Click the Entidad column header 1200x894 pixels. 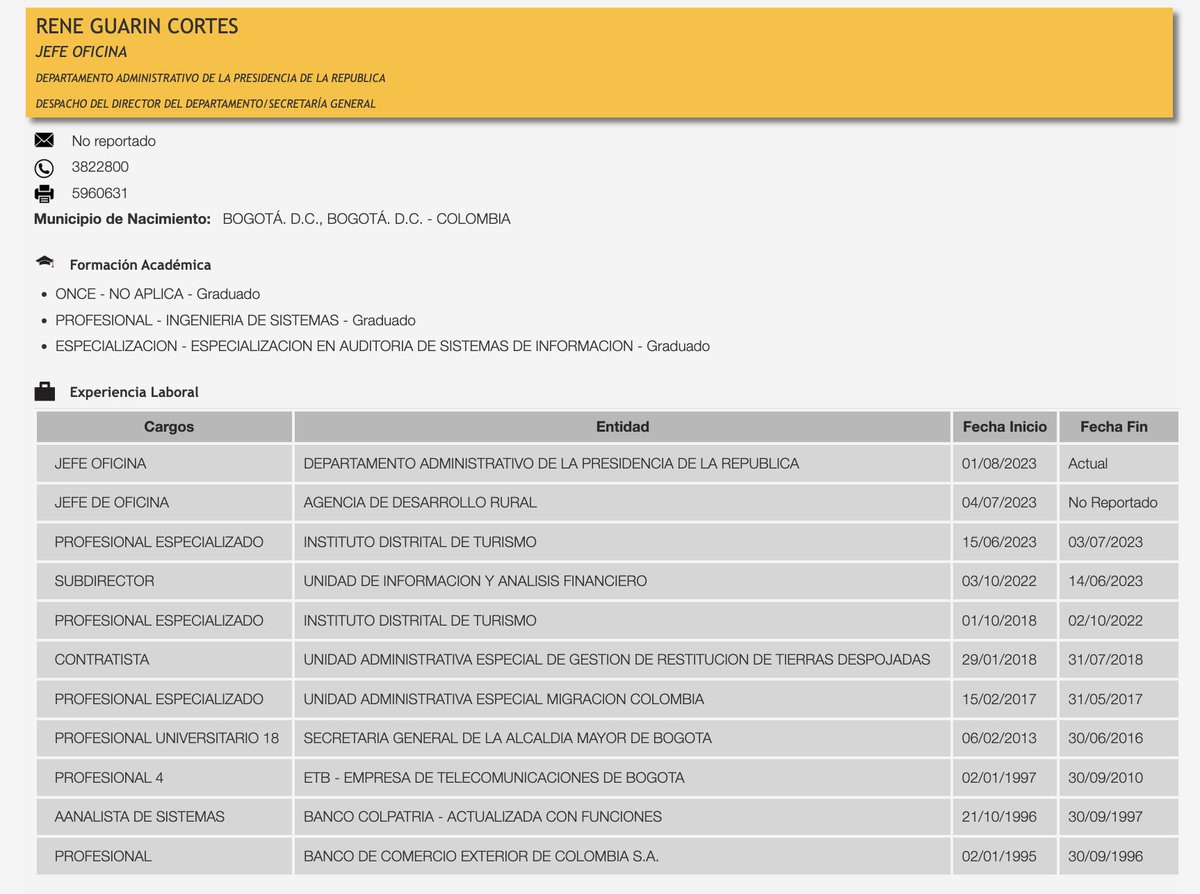[622, 427]
